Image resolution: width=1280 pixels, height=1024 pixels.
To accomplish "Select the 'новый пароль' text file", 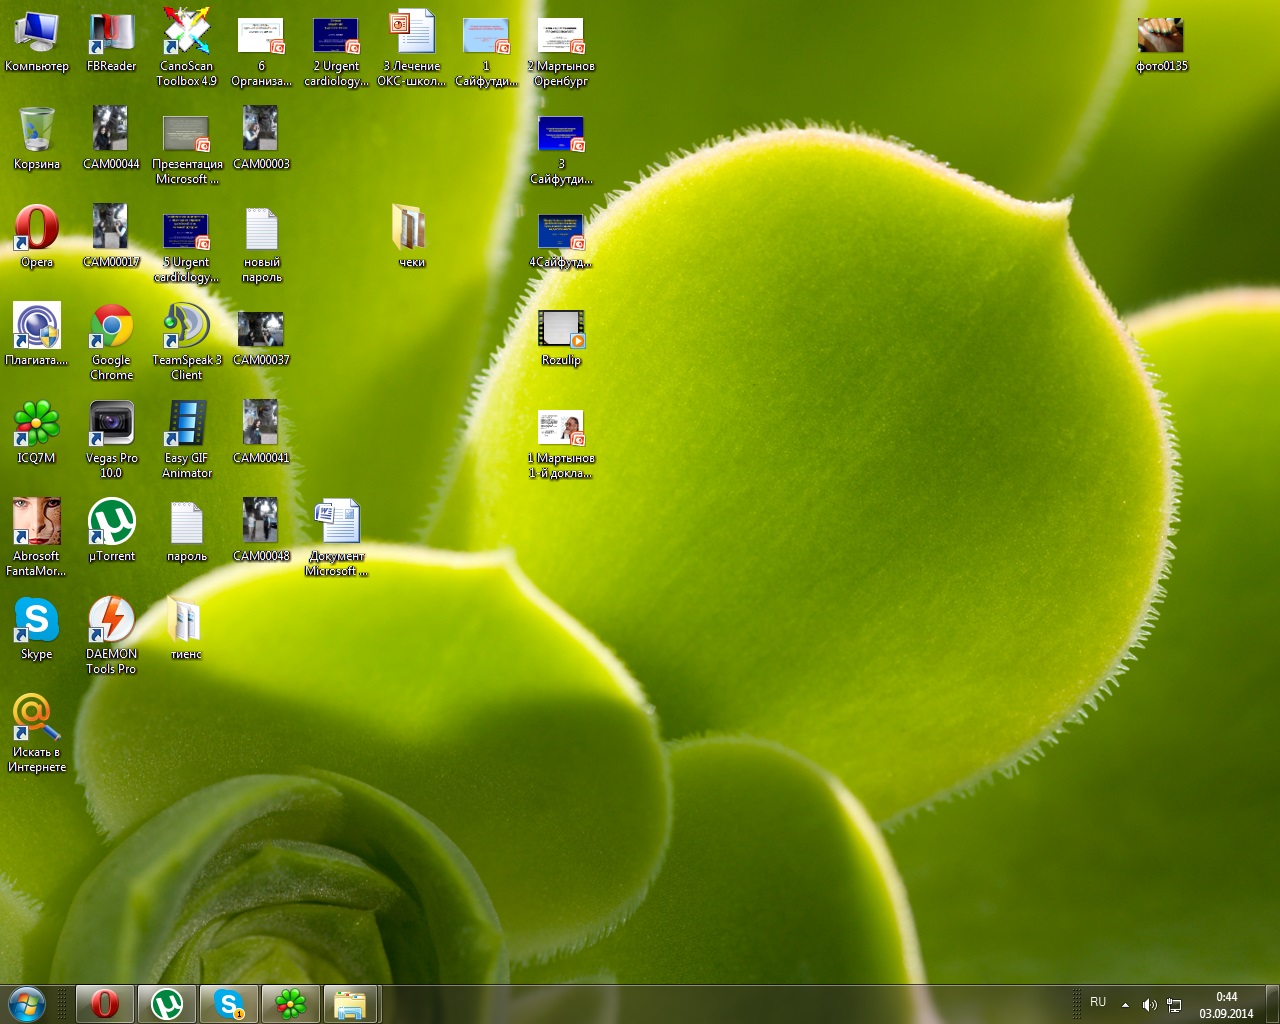I will (261, 246).
